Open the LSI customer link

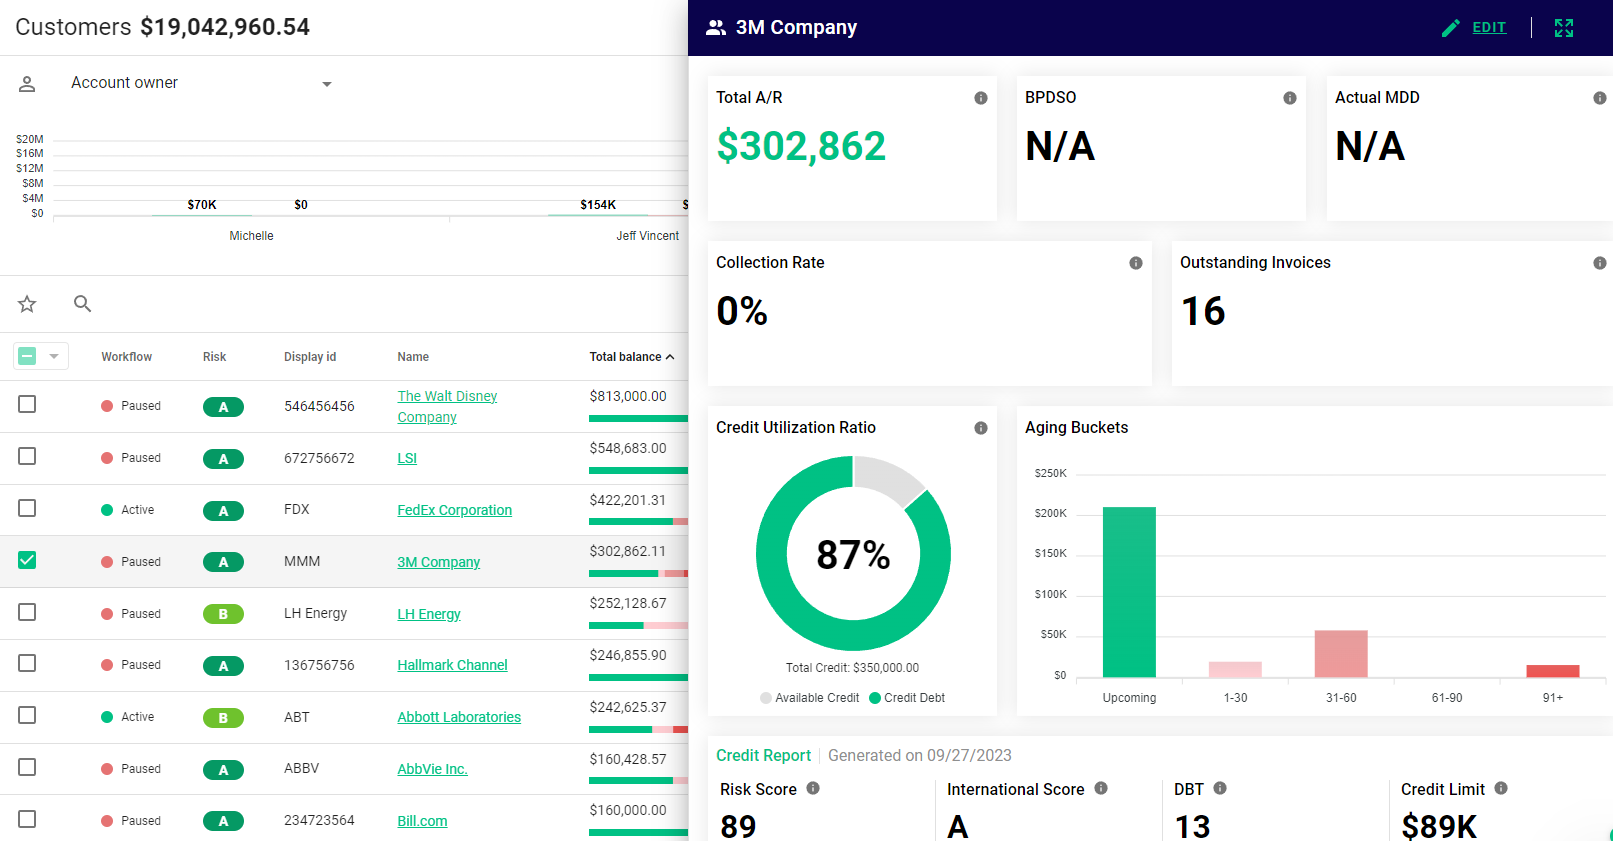[x=407, y=458]
